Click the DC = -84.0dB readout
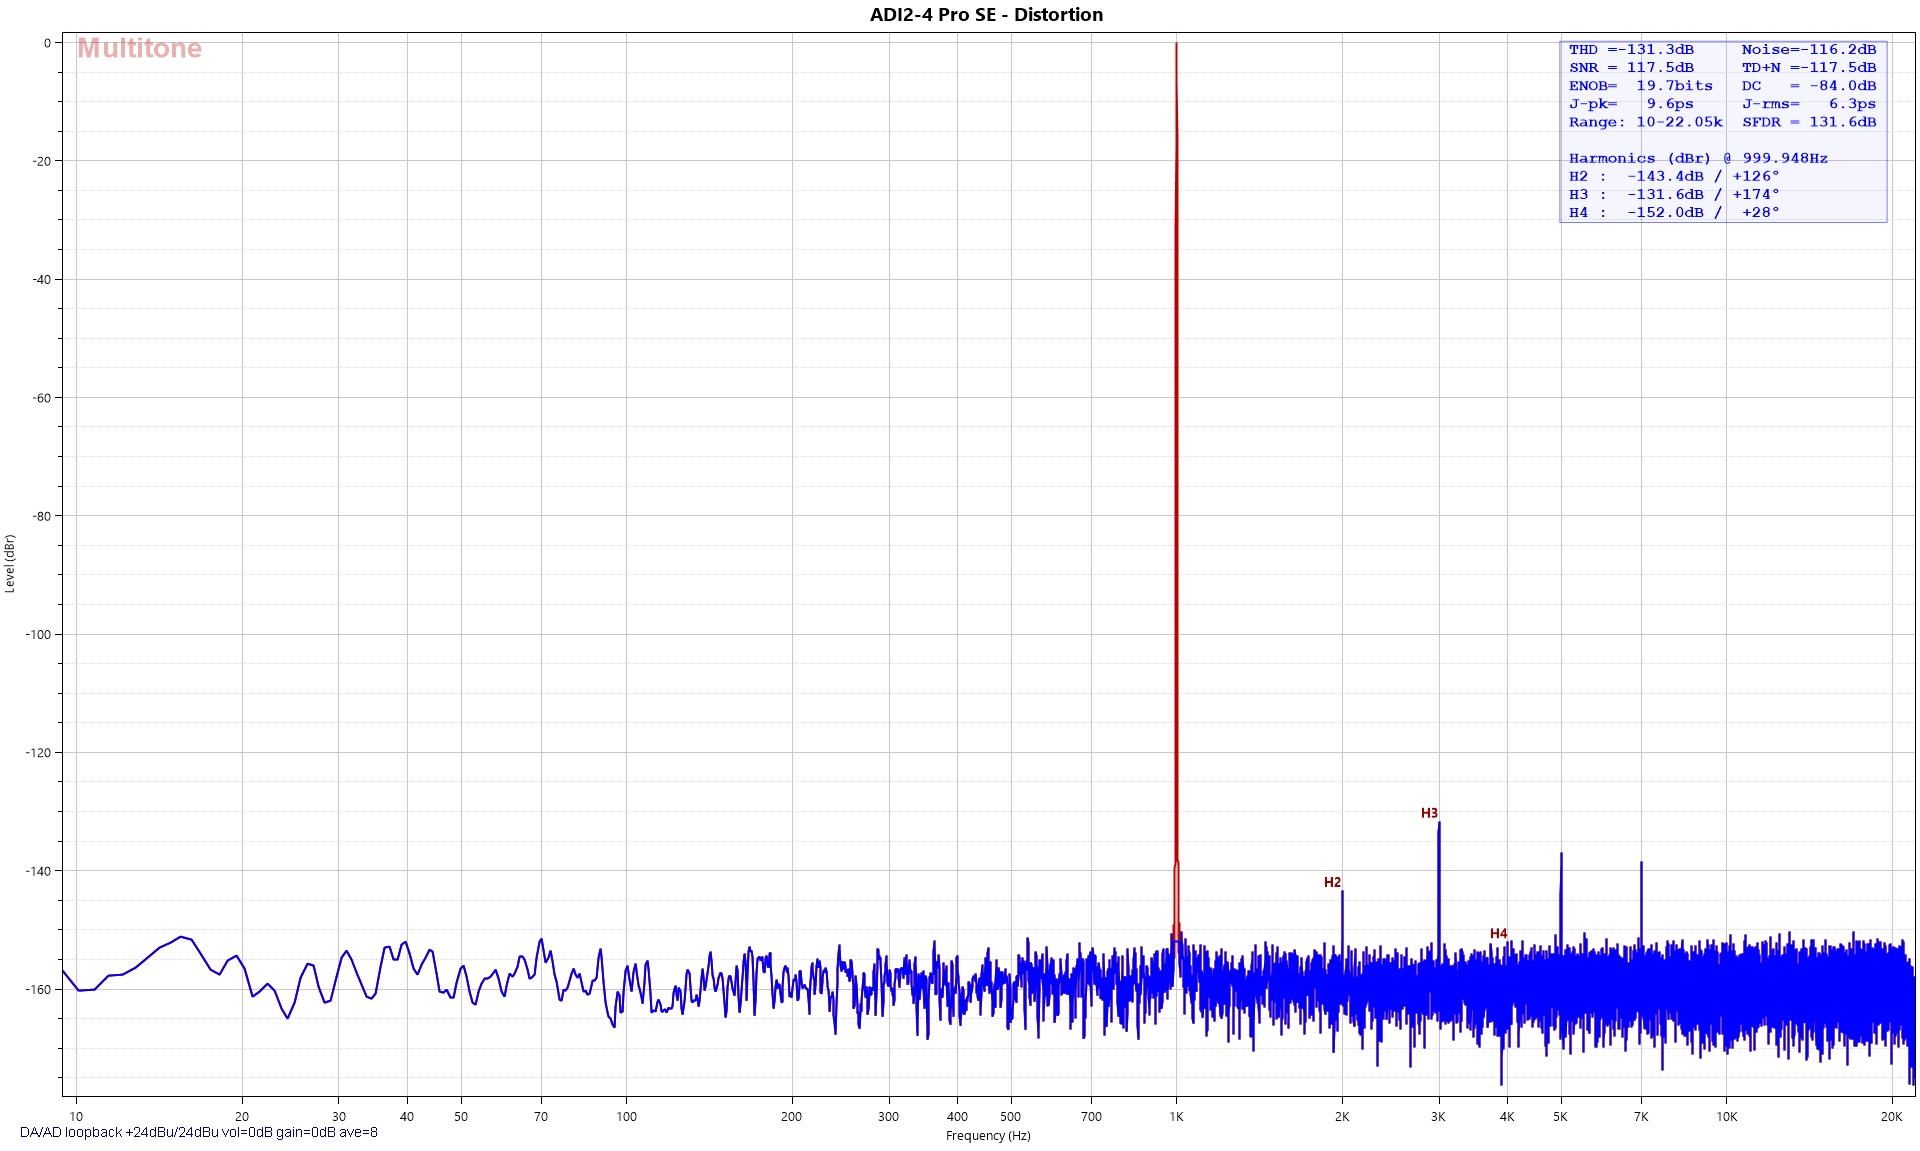 click(1808, 85)
